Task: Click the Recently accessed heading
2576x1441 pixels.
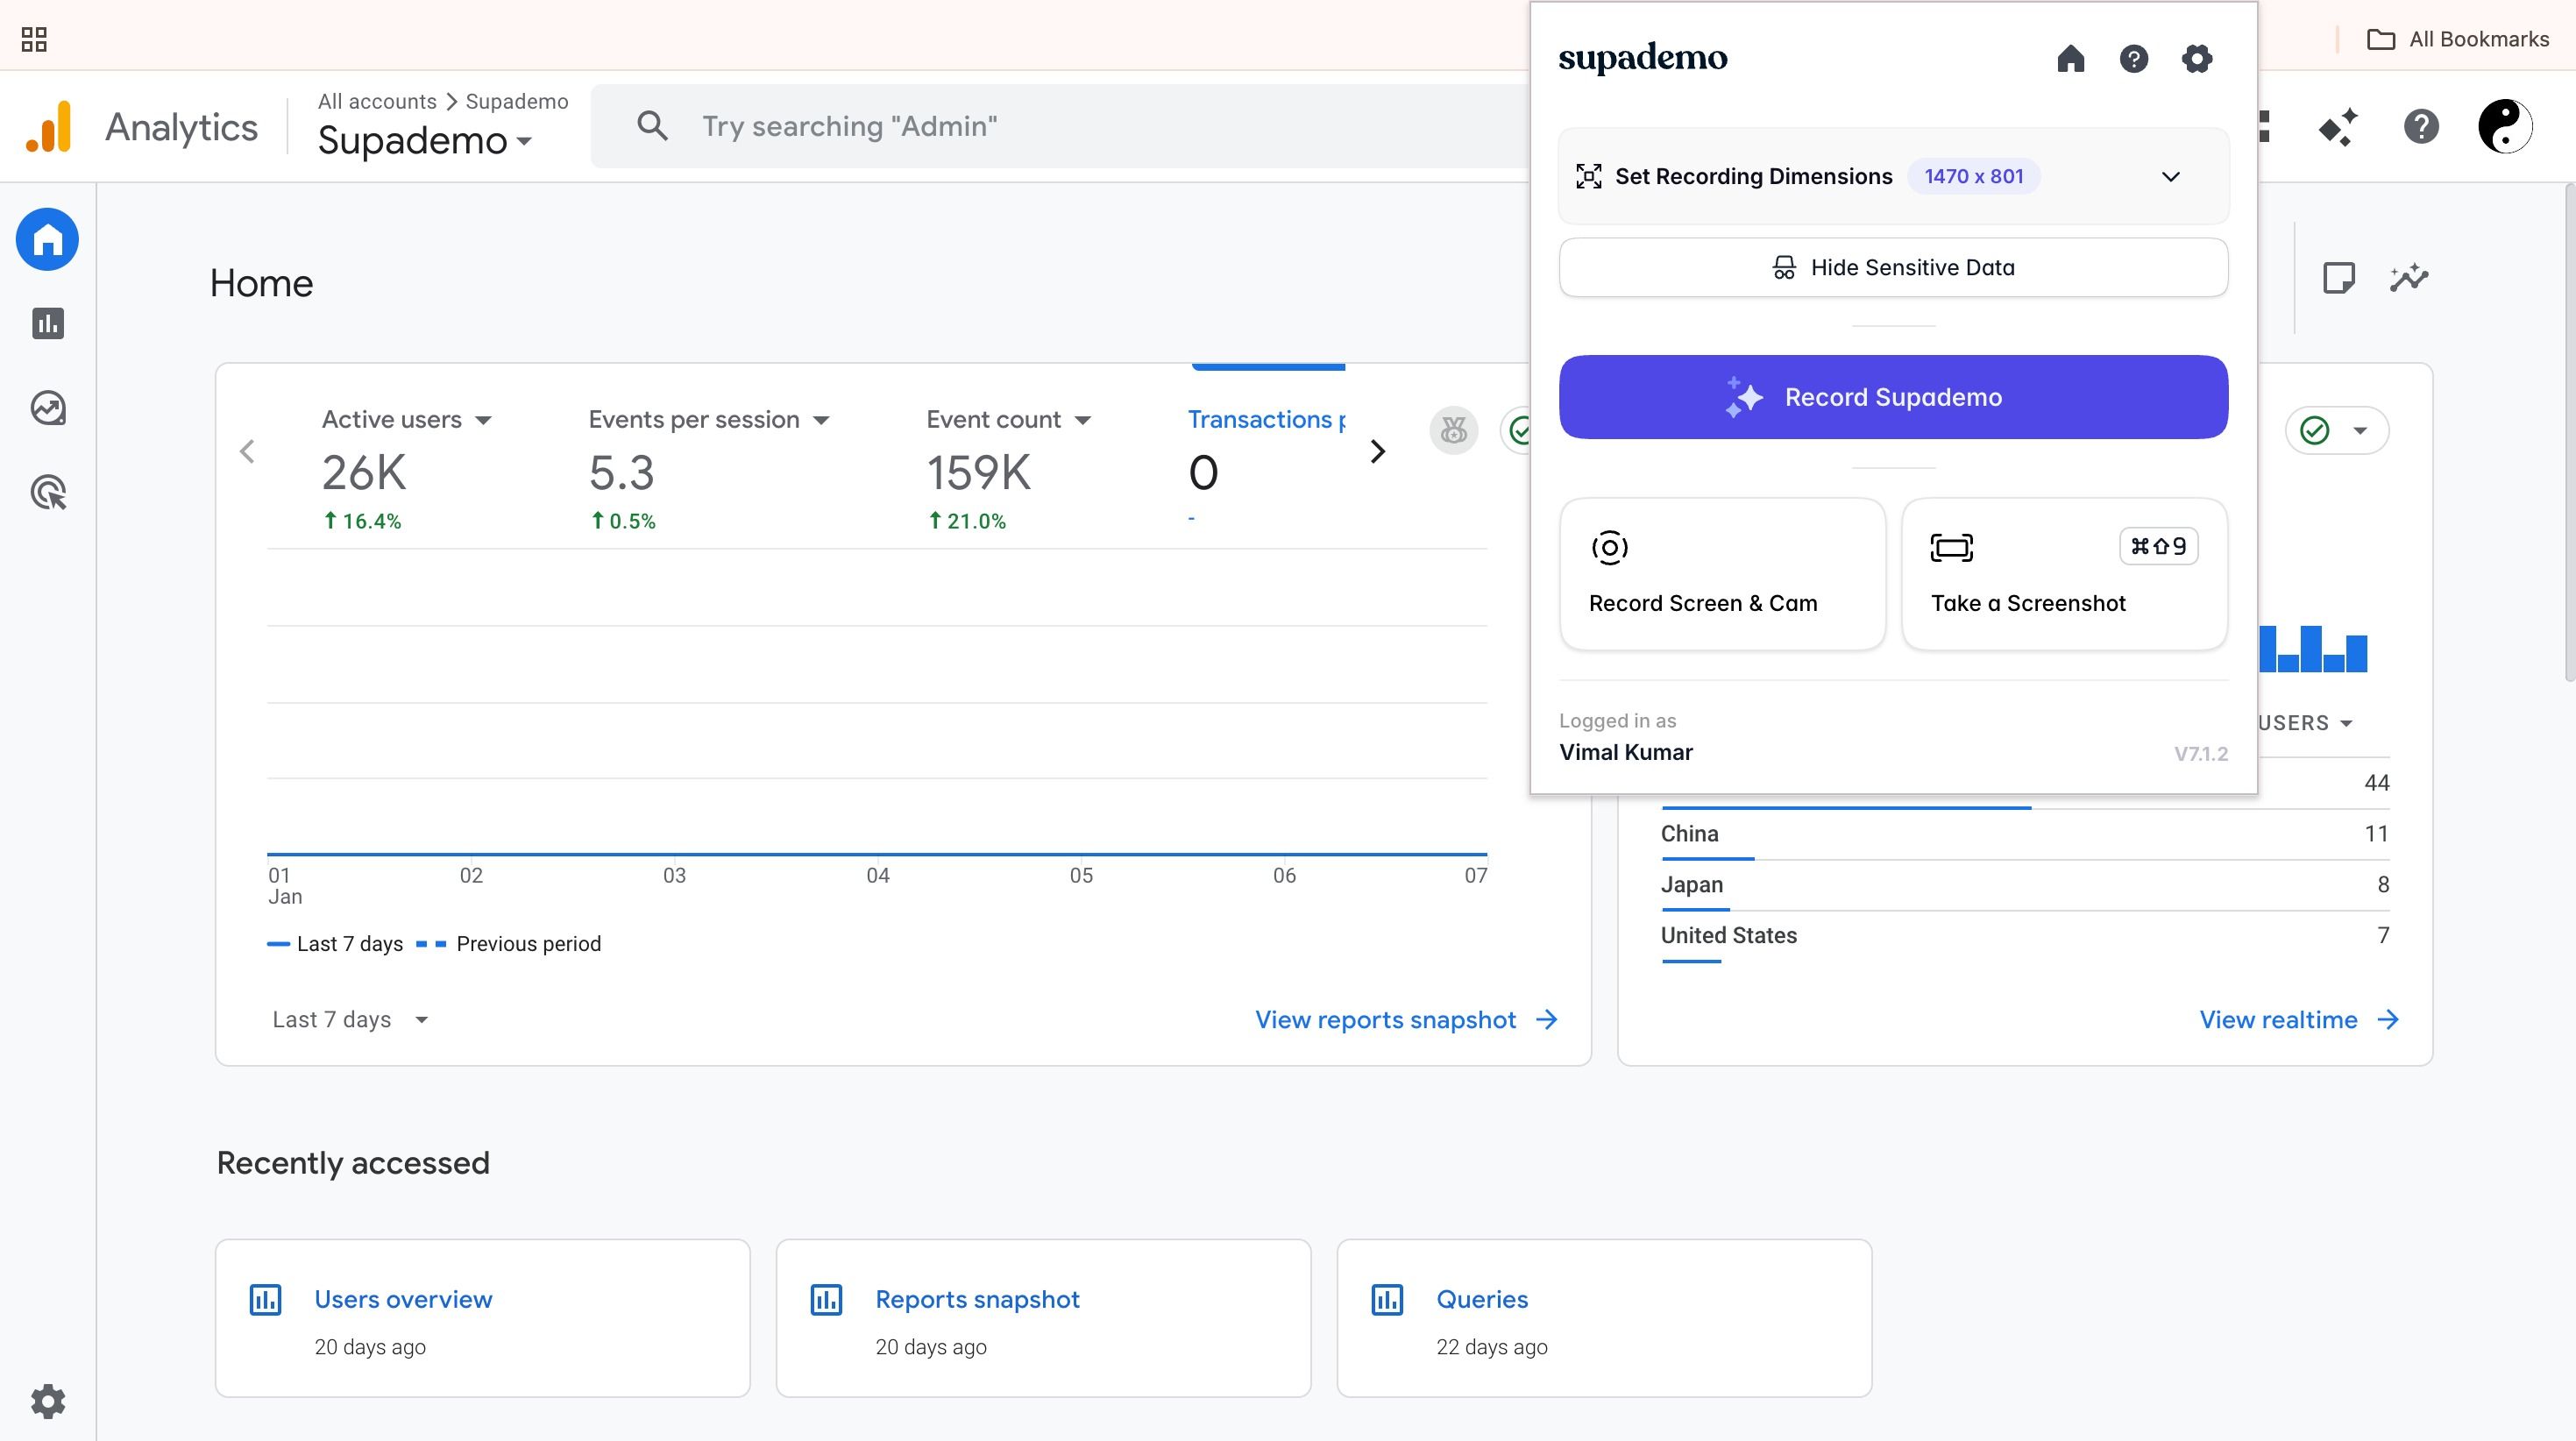Action: (x=353, y=1163)
